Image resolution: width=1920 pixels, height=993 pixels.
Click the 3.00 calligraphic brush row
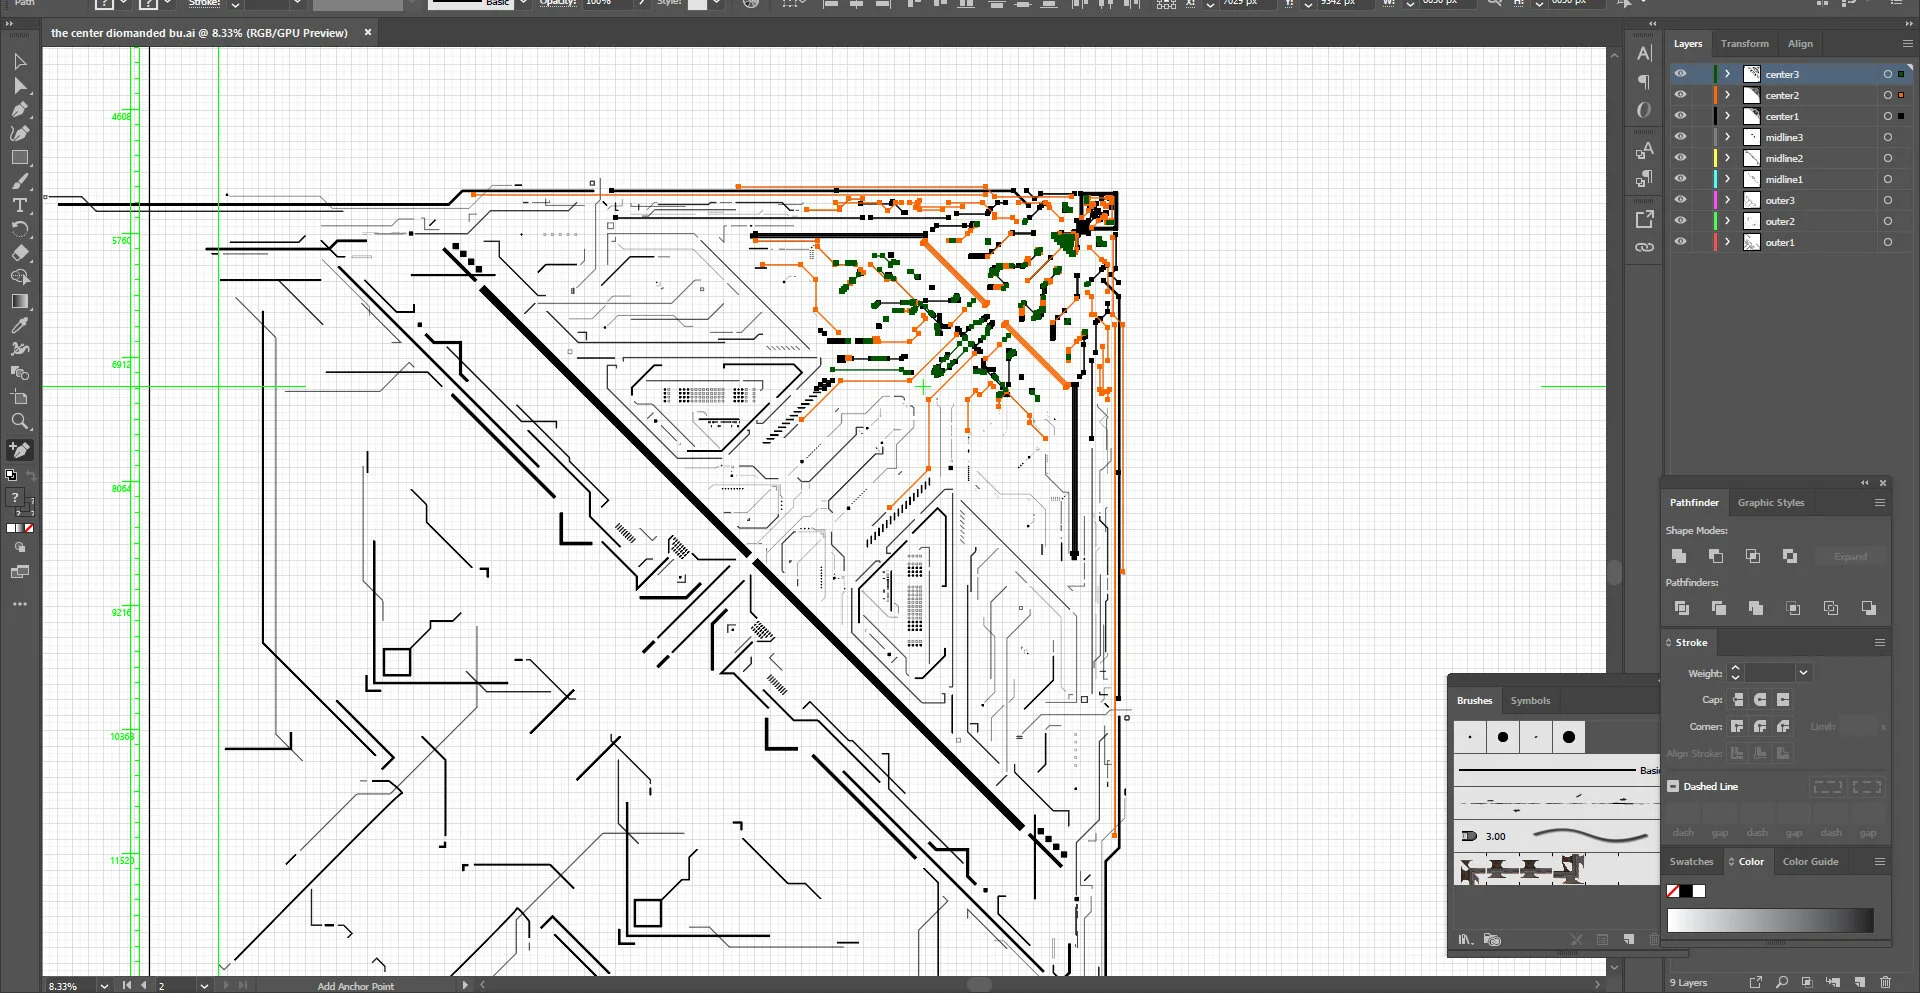point(1556,836)
